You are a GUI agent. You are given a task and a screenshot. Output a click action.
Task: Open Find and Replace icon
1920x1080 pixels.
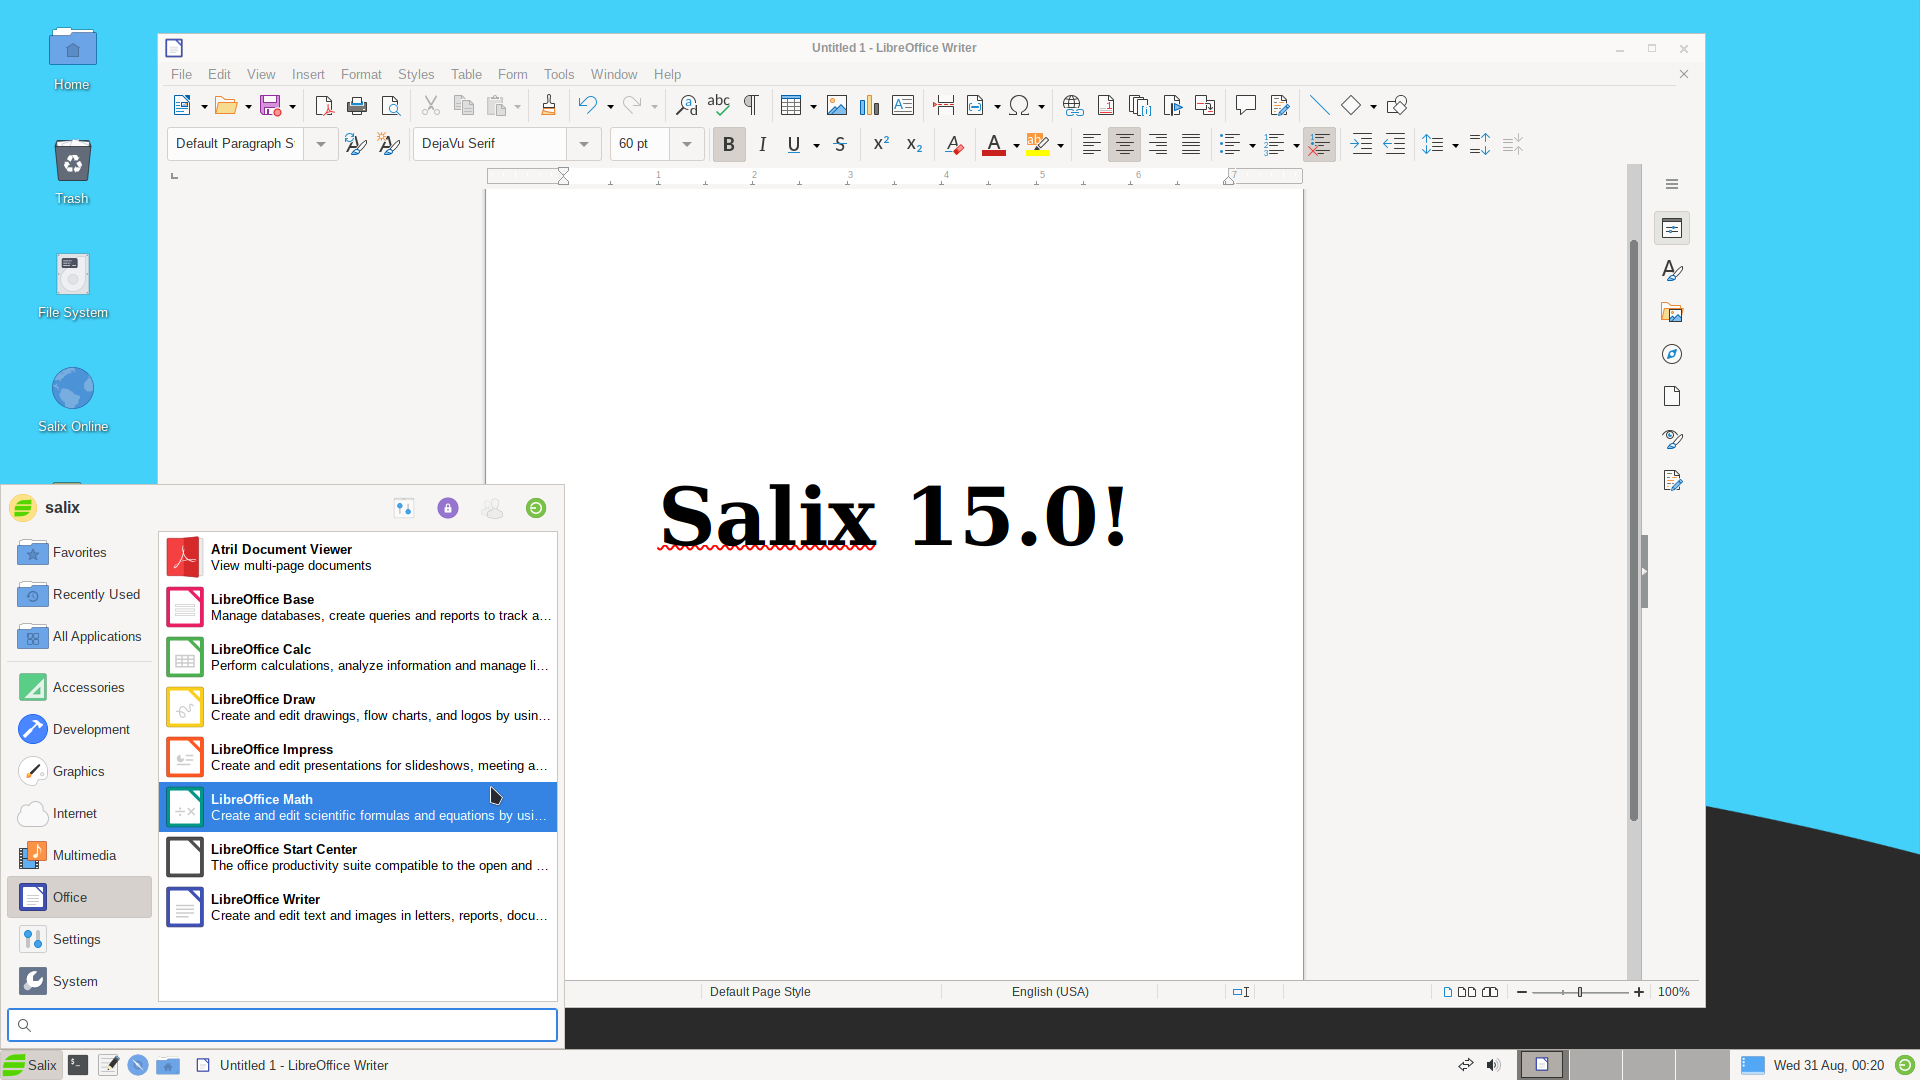686,106
